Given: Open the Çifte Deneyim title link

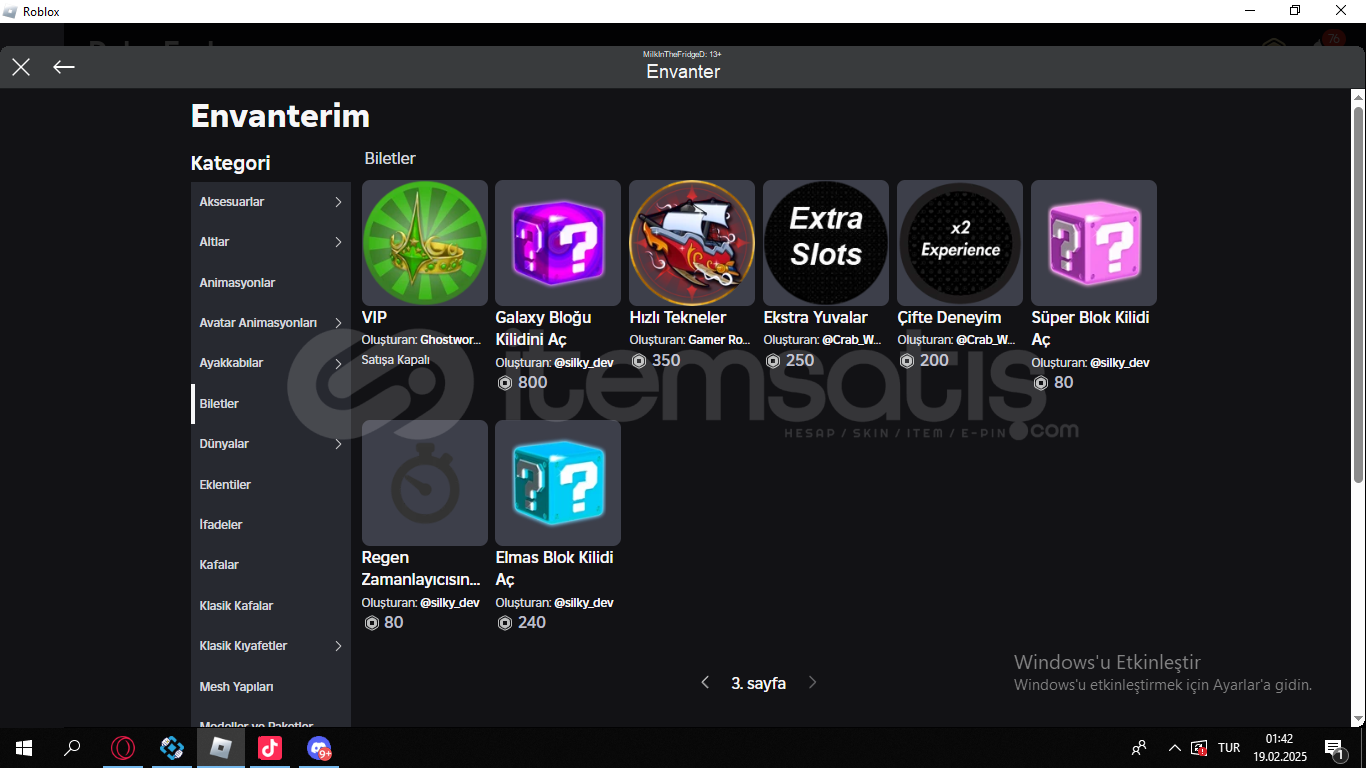Looking at the screenshot, I should click(x=949, y=317).
